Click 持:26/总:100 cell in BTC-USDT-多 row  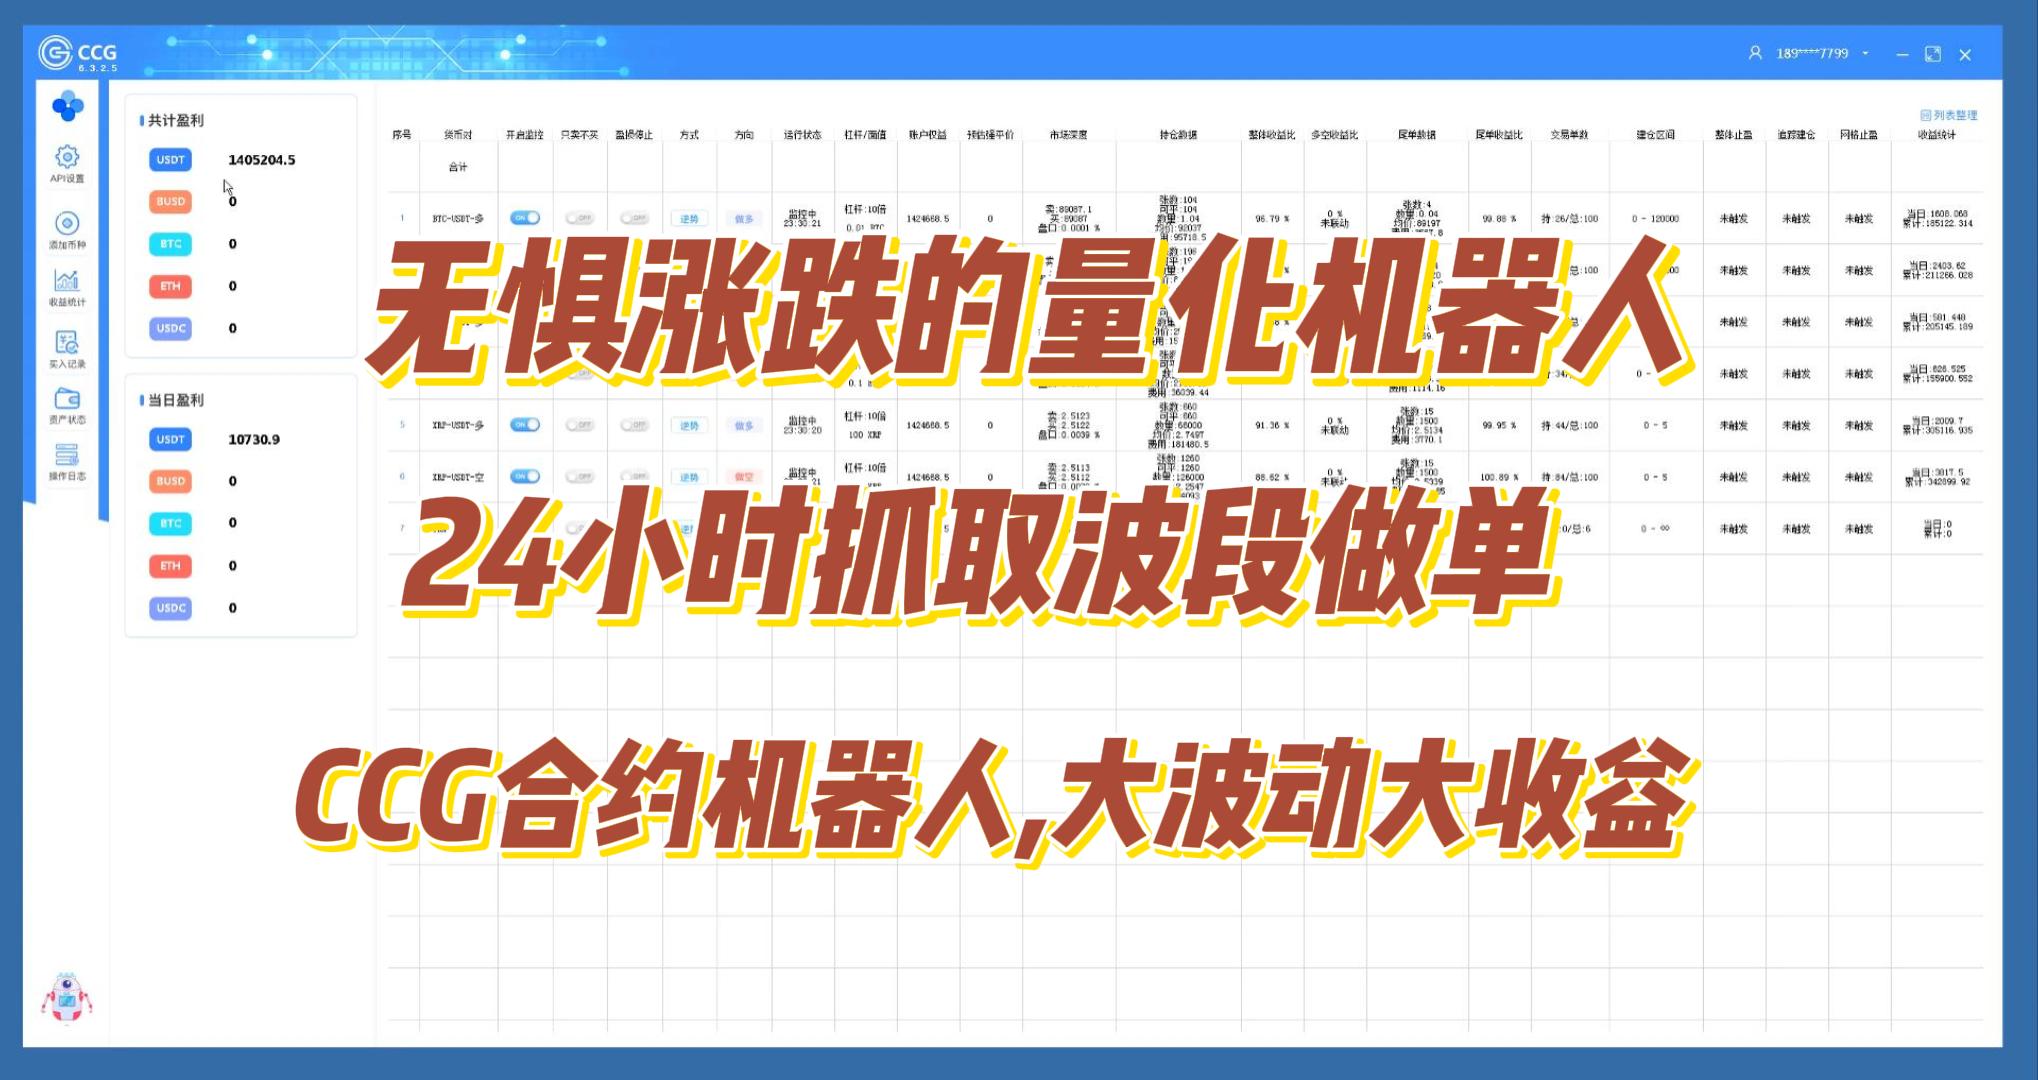coord(1569,218)
